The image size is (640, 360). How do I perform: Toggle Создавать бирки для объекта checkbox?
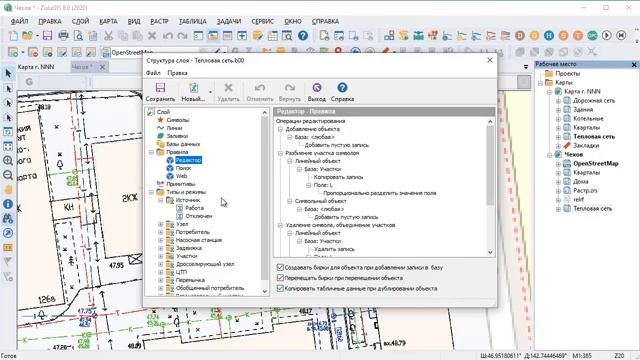point(280,267)
